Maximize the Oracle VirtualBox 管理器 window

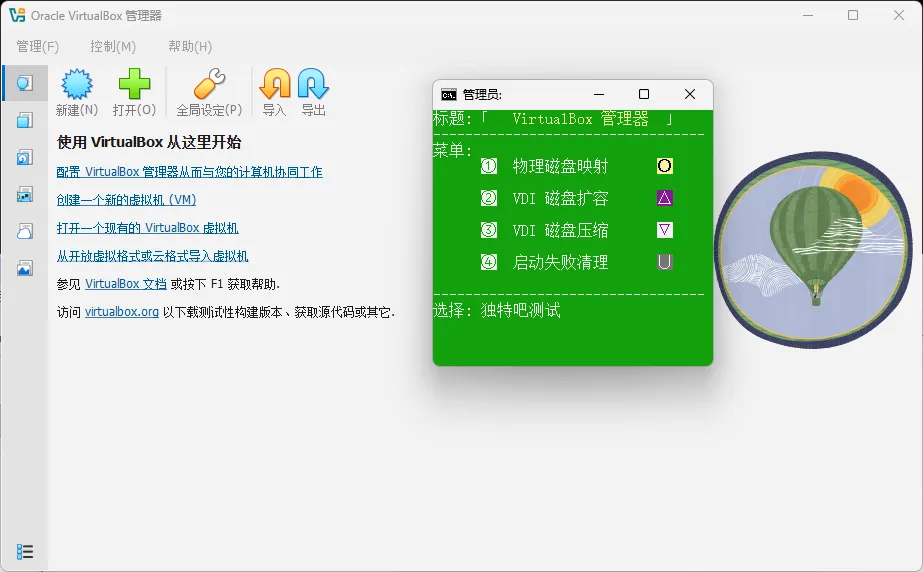(853, 15)
